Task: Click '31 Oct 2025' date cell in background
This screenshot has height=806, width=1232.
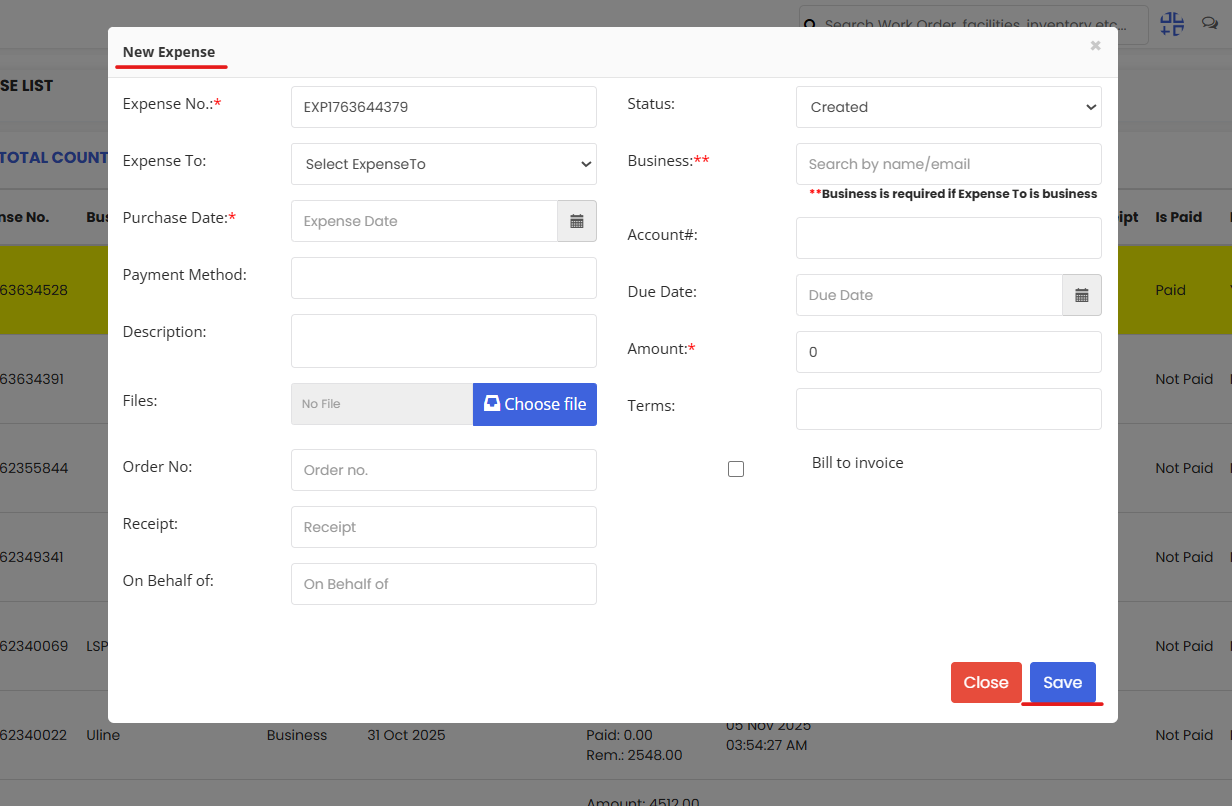Action: click(x=406, y=735)
